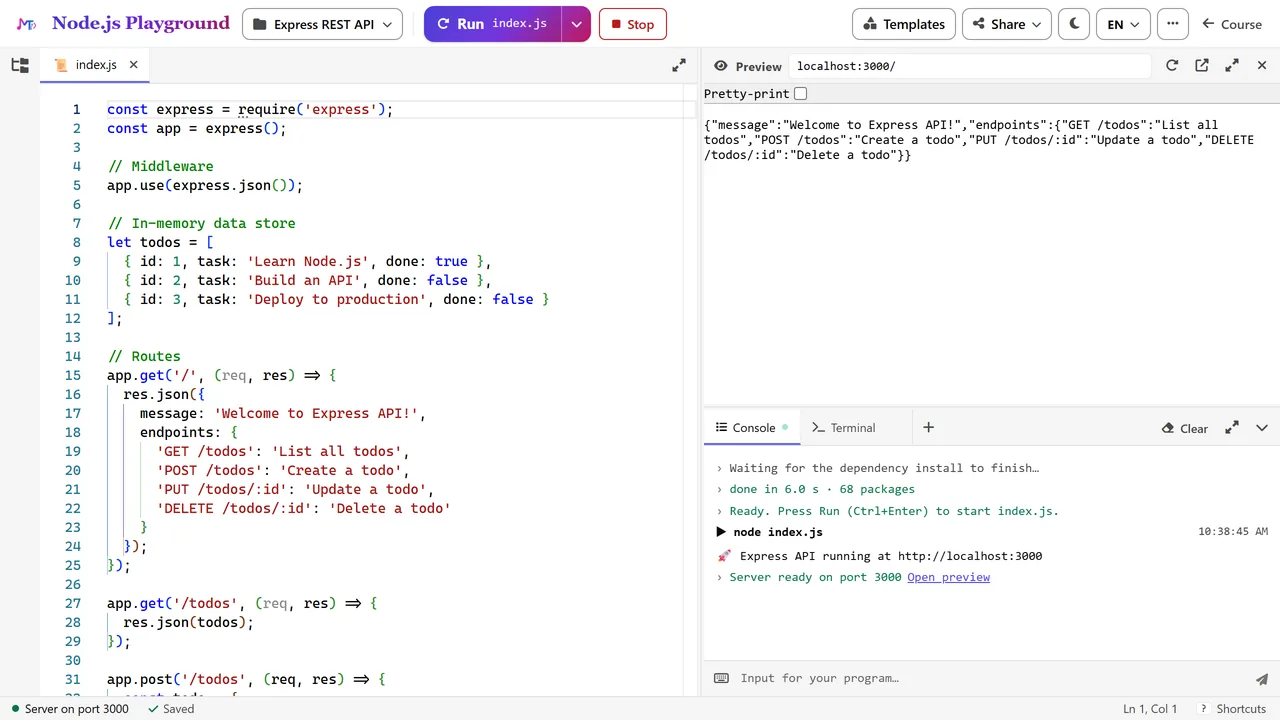This screenshot has height=720, width=1280.
Task: Send the program input
Action: click(x=1262, y=678)
